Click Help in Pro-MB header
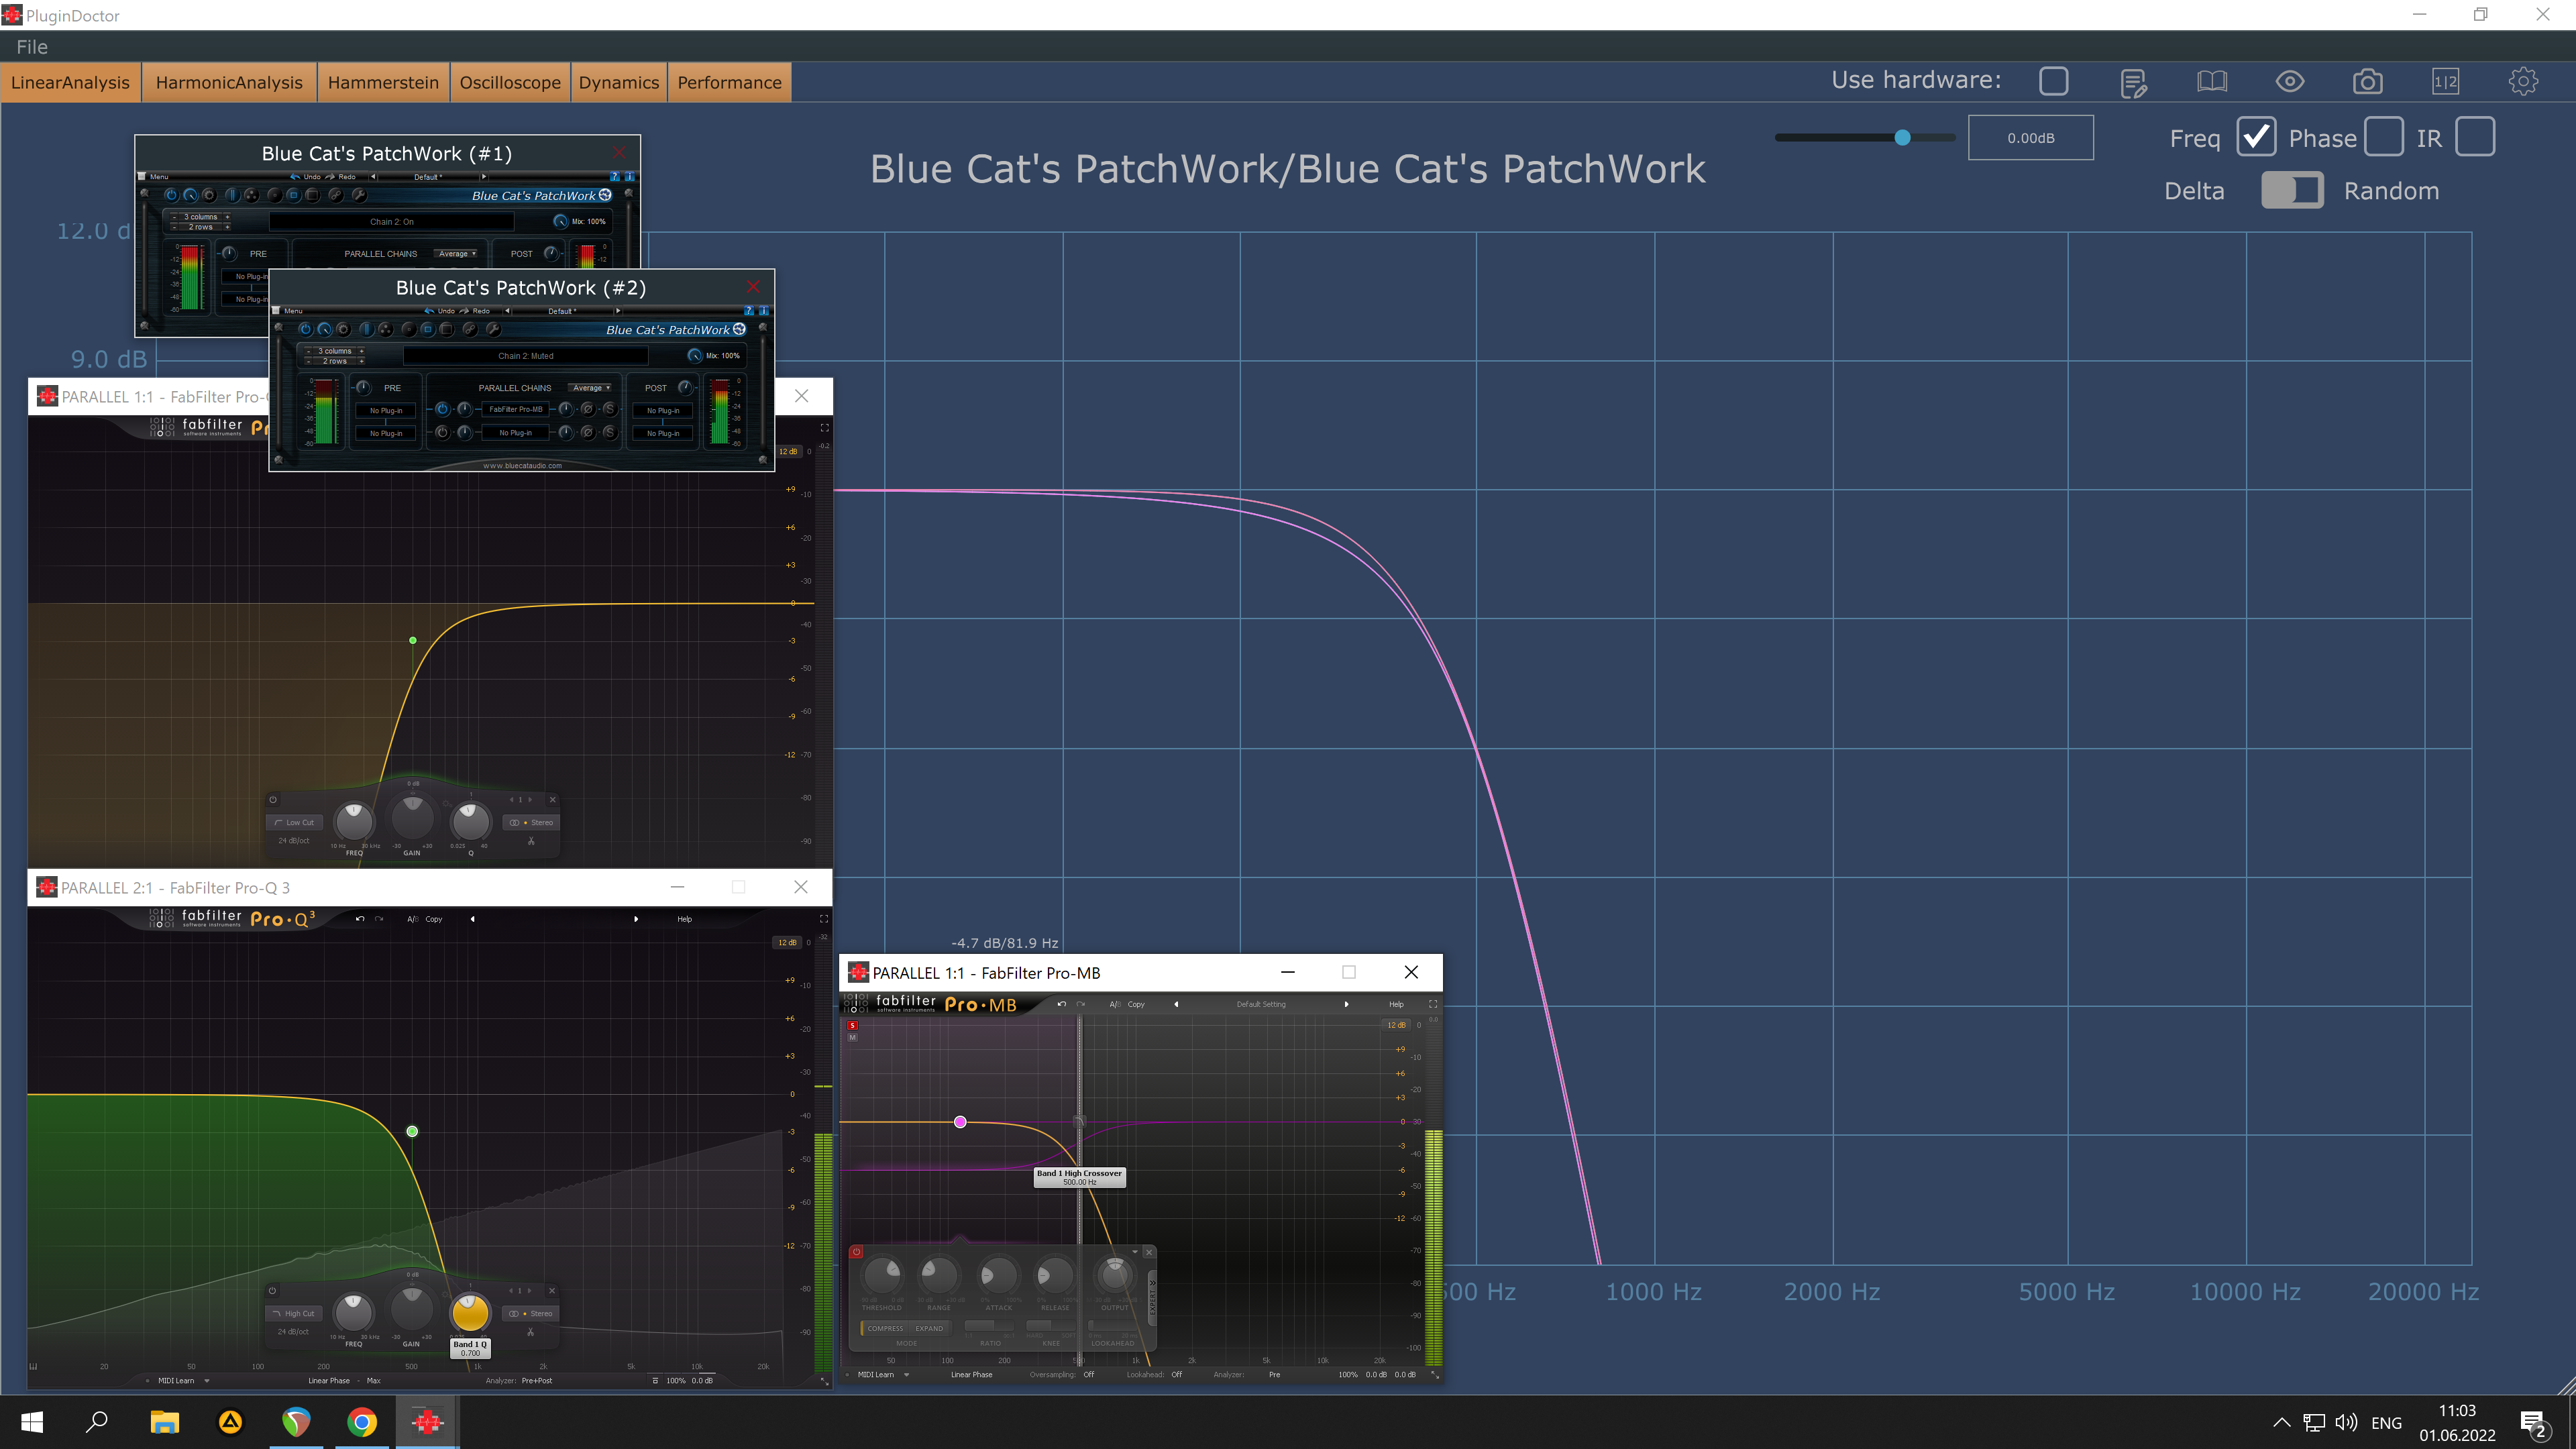 tap(1396, 1004)
